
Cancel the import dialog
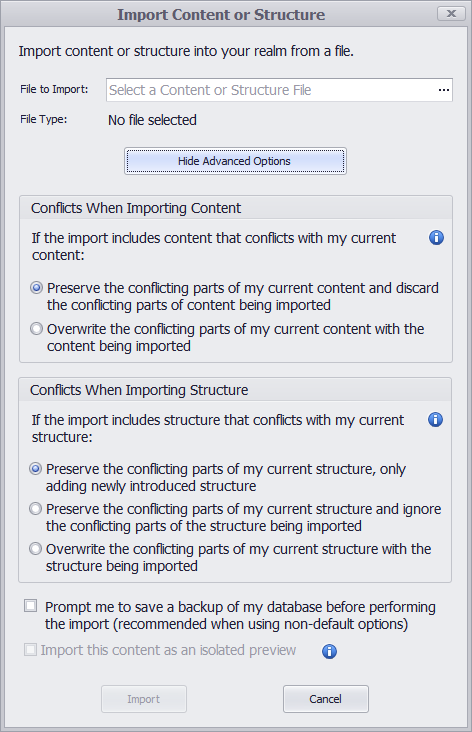325,699
